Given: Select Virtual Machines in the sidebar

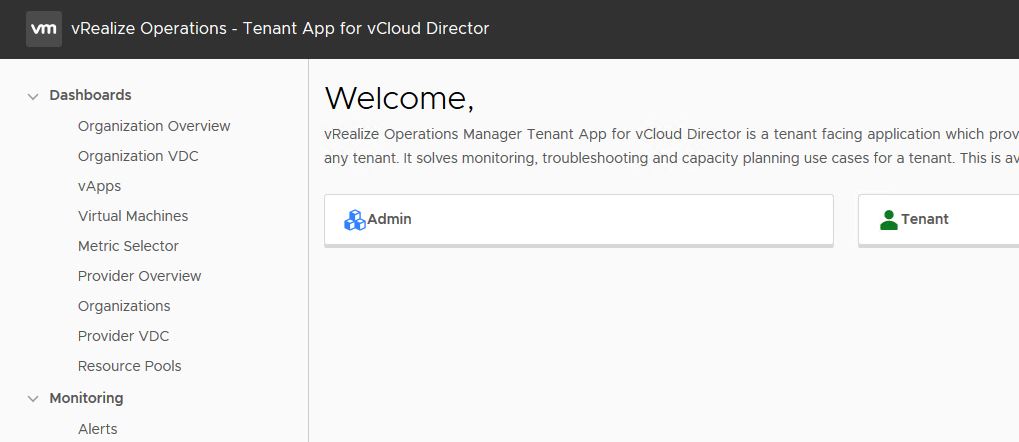Looking at the screenshot, I should 133,216.
